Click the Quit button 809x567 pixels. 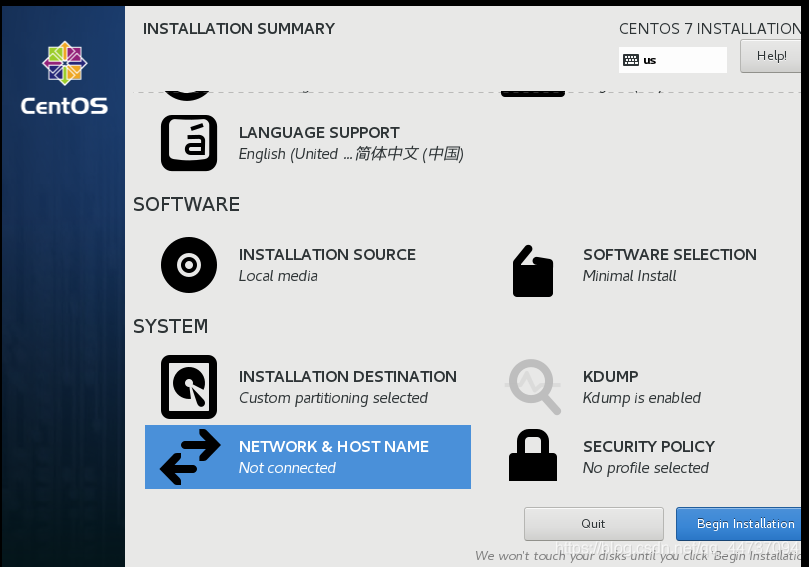(593, 524)
